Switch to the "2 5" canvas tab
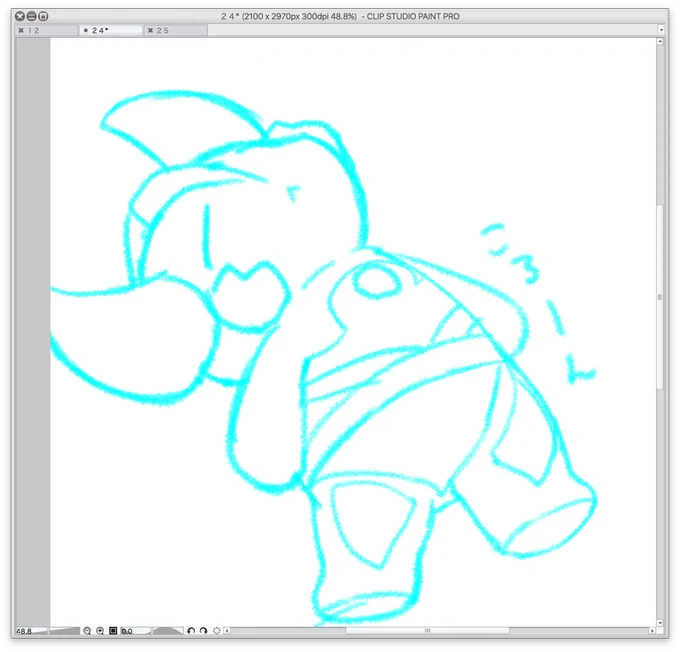The height and width of the screenshot is (652, 680). [x=176, y=30]
